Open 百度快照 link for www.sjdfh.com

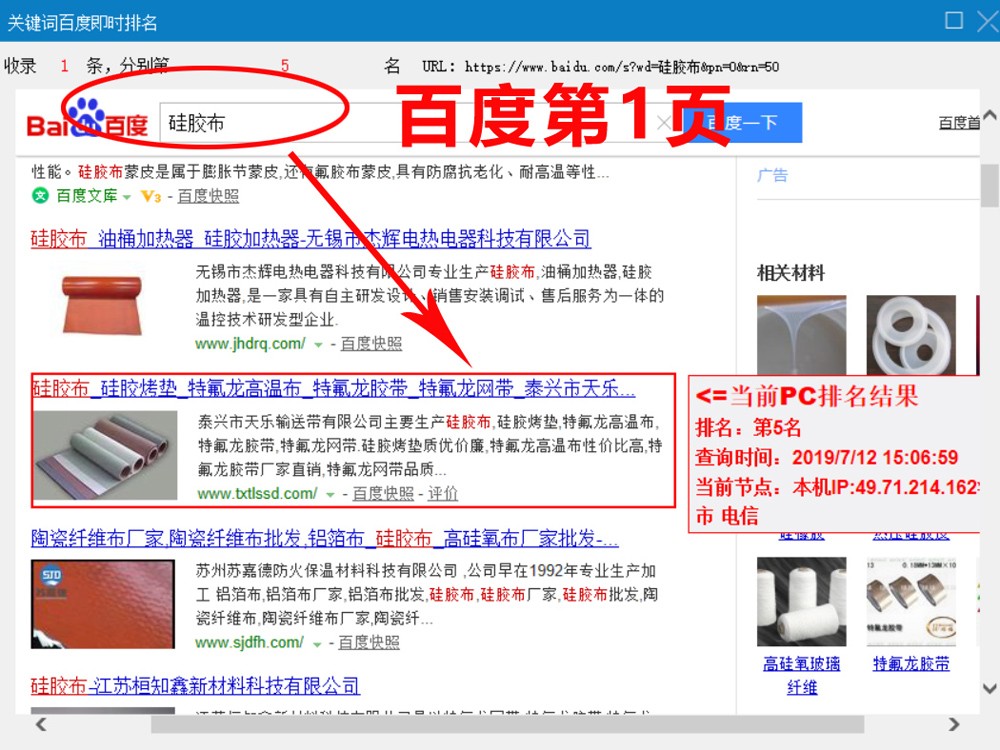[369, 642]
